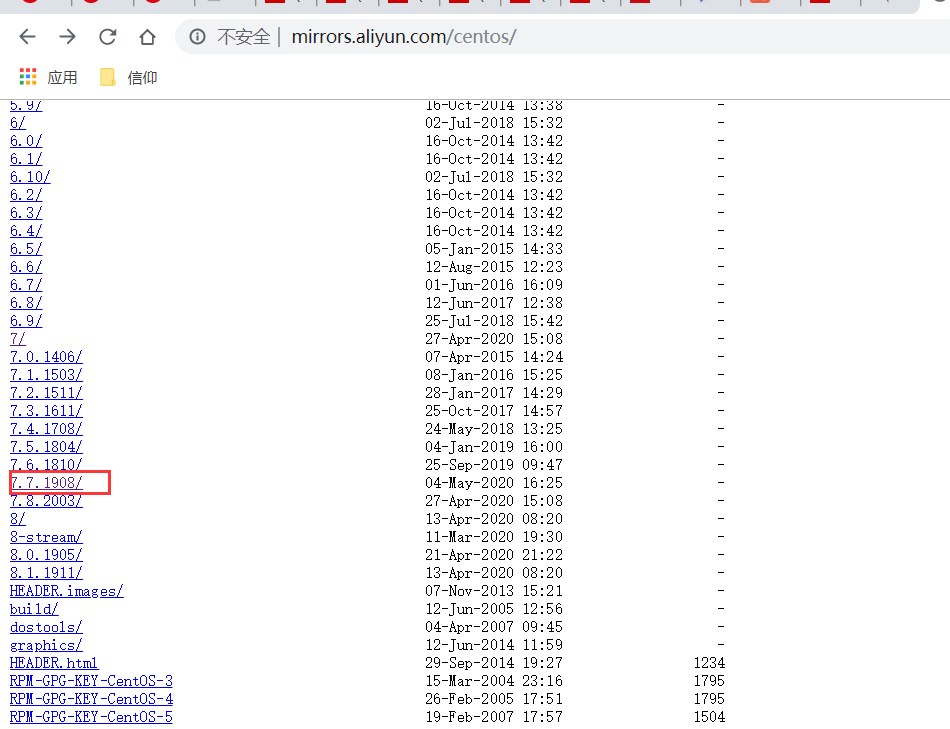Download RPM-GPG-KEY-CentOS-4 file

tap(91, 699)
